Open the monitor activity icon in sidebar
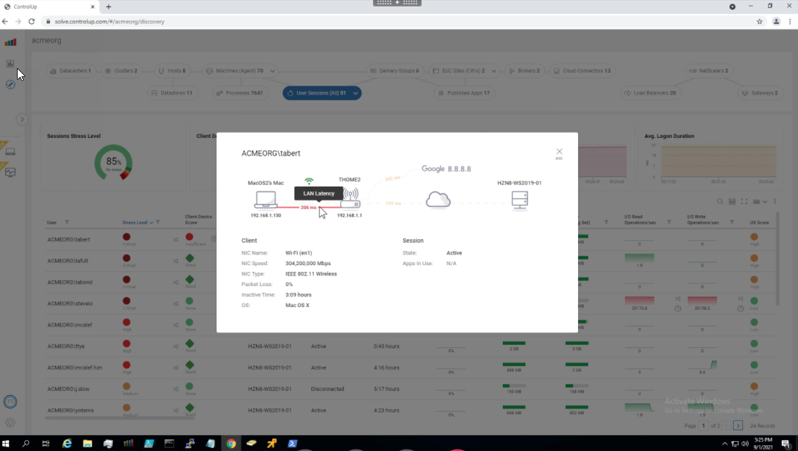Image resolution: width=798 pixels, height=451 pixels. tap(10, 173)
